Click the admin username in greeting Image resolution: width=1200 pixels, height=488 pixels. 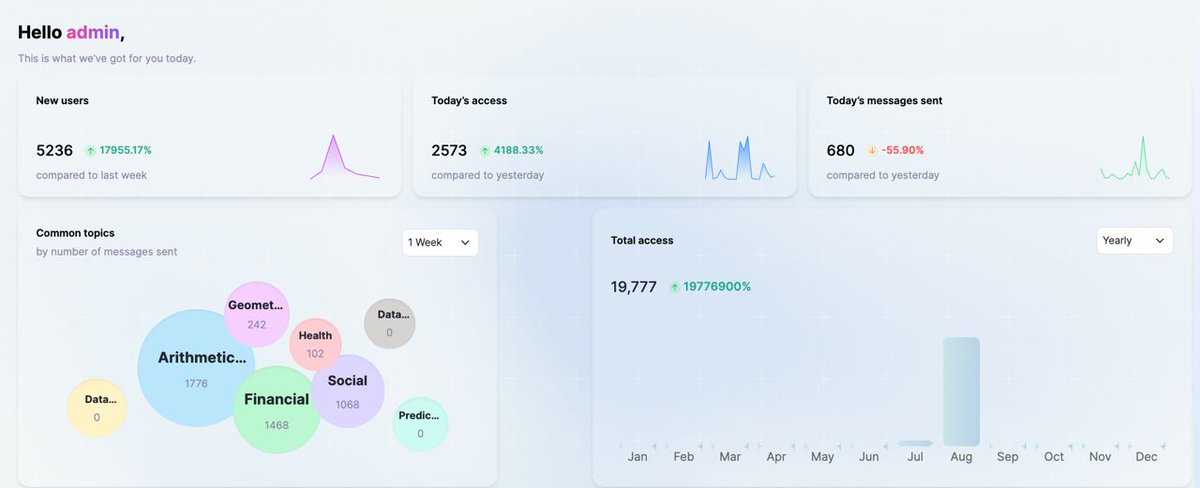pyautogui.click(x=93, y=32)
